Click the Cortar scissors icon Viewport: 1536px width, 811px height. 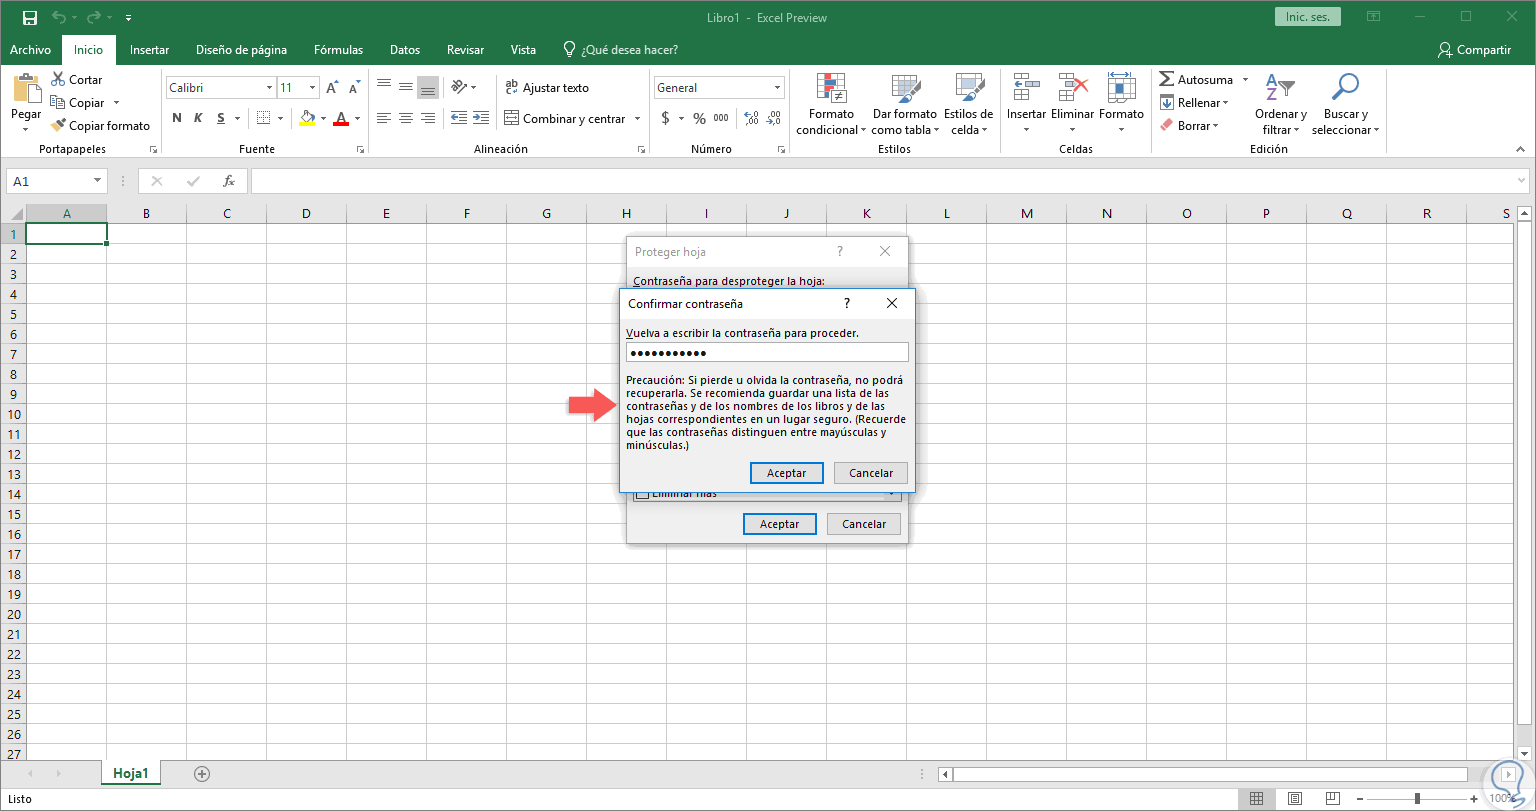coord(58,80)
